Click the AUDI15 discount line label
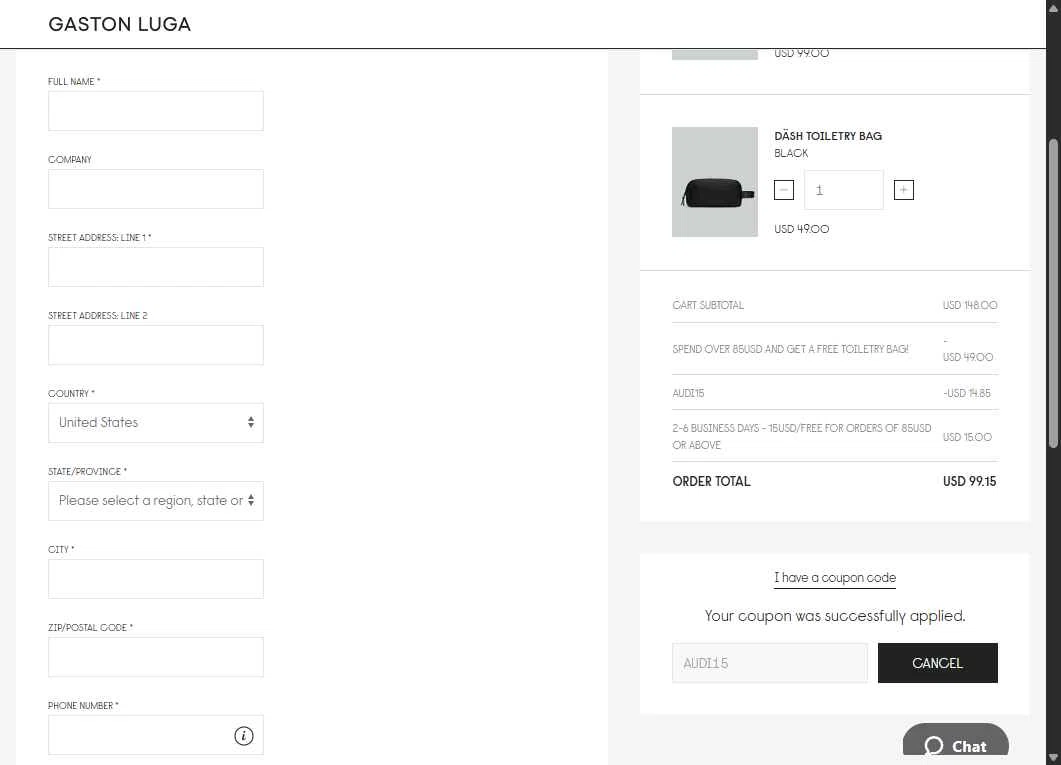This screenshot has width=1061, height=765. (688, 393)
